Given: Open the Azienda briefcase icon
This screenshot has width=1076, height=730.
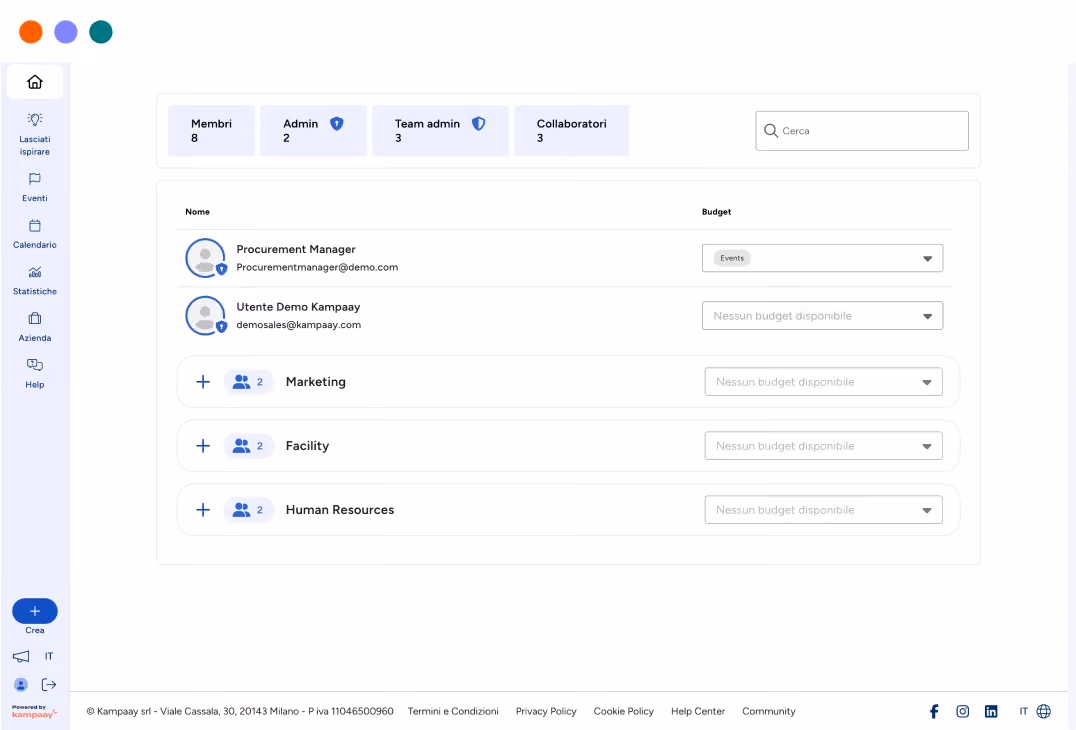Looking at the screenshot, I should click(x=35, y=318).
